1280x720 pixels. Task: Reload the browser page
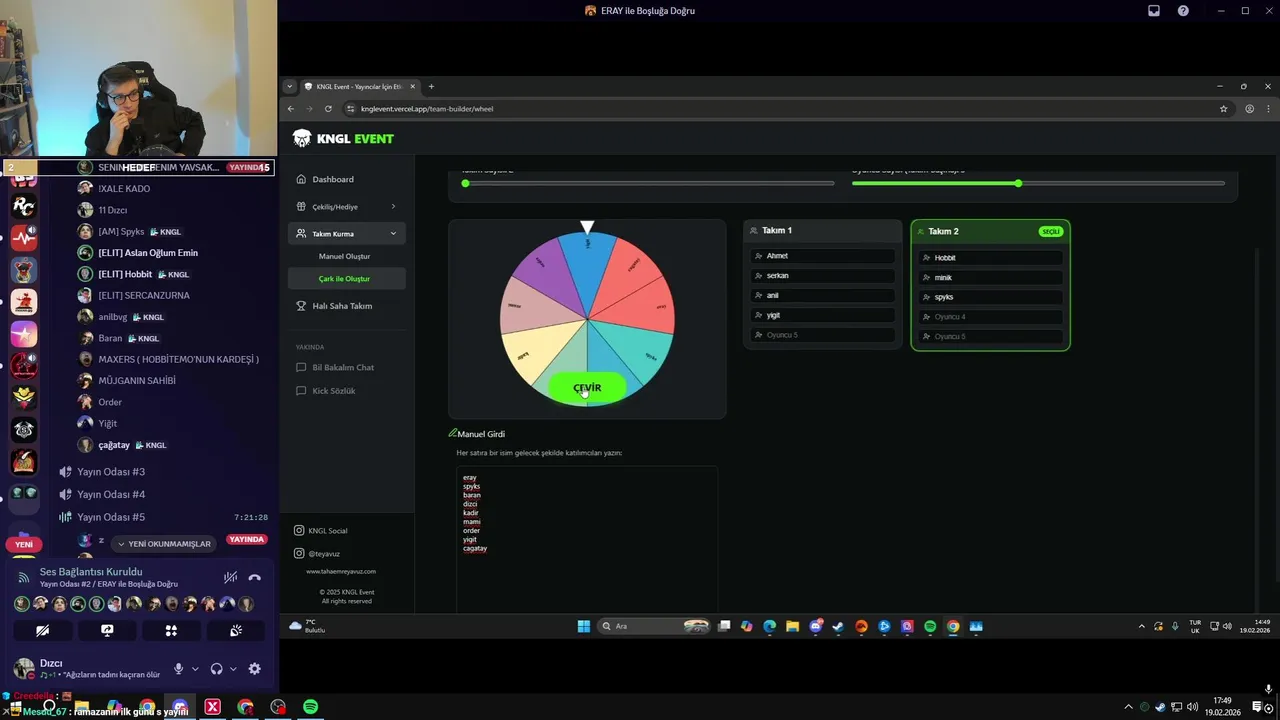pyautogui.click(x=328, y=108)
